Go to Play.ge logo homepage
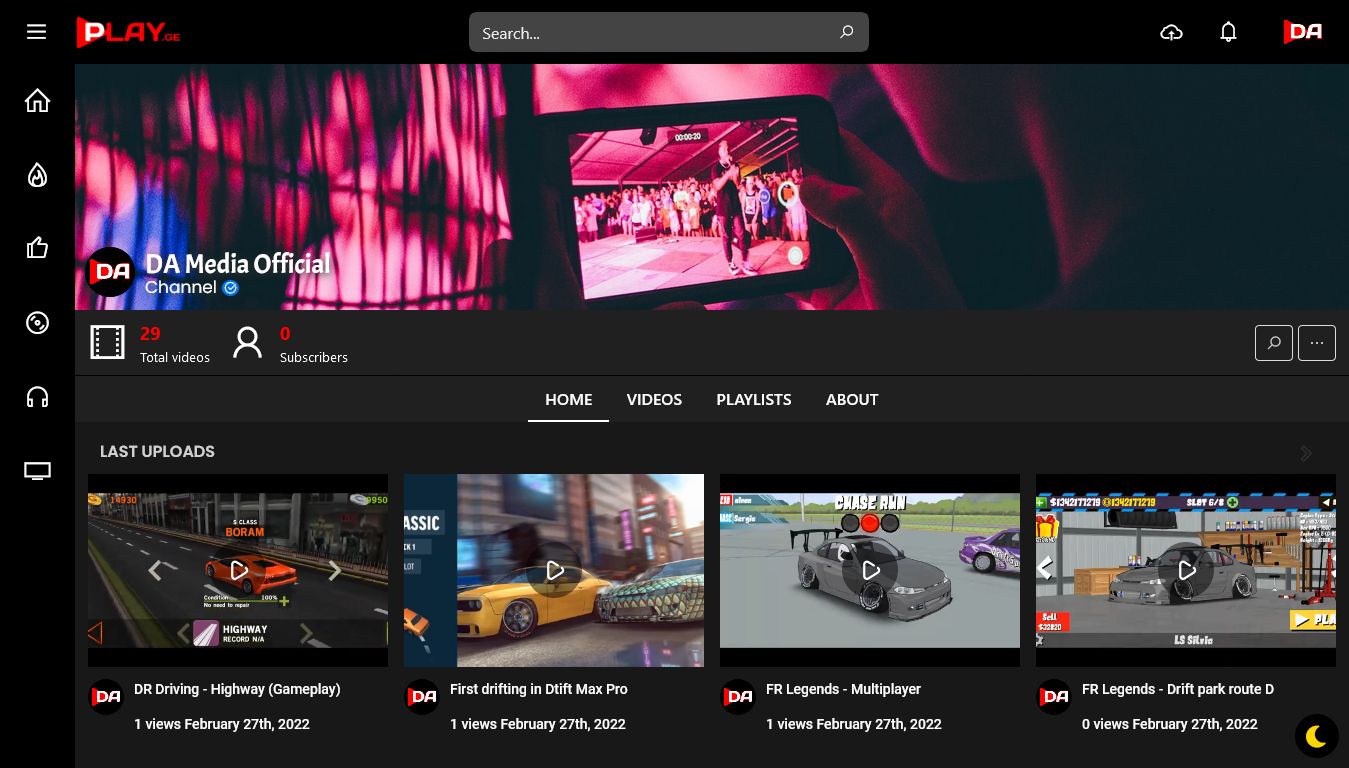This screenshot has width=1349, height=768. click(x=128, y=32)
